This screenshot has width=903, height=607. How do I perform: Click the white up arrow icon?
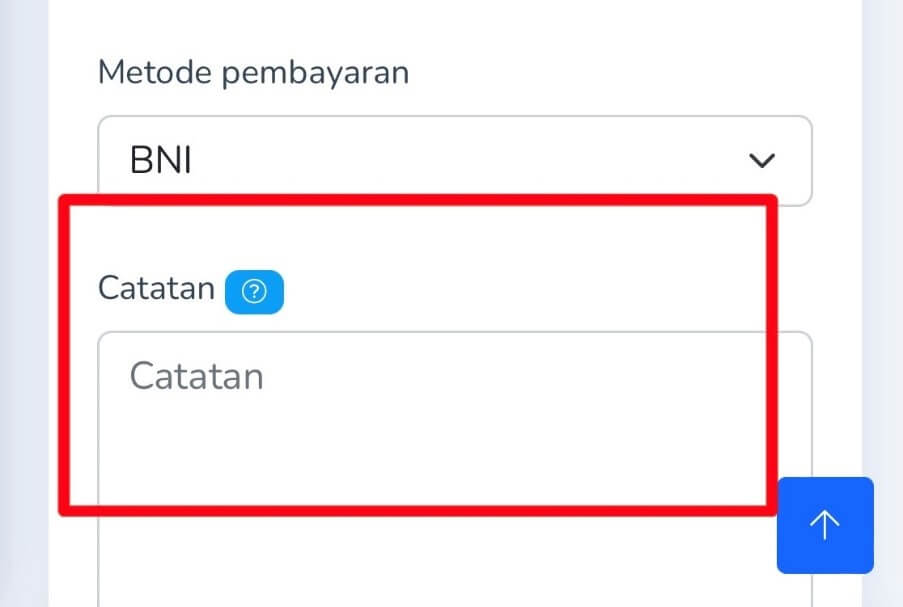tap(824, 525)
